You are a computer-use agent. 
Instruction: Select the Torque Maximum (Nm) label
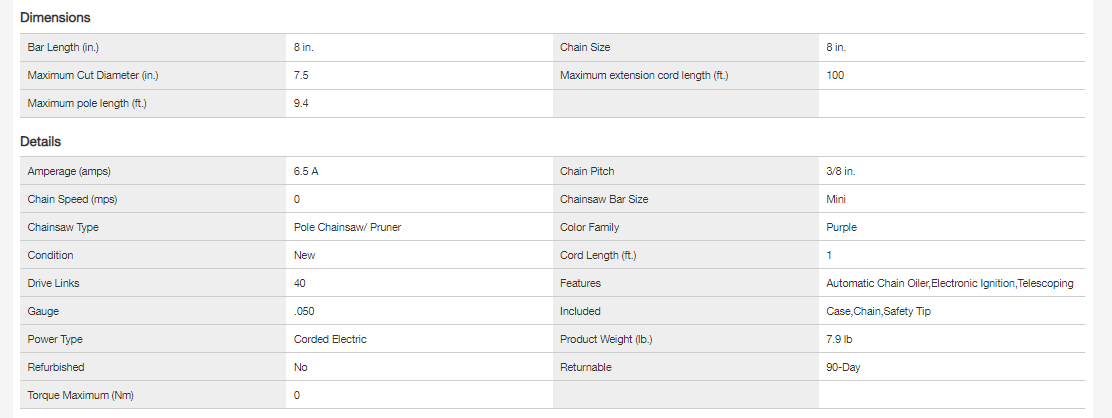coord(80,396)
